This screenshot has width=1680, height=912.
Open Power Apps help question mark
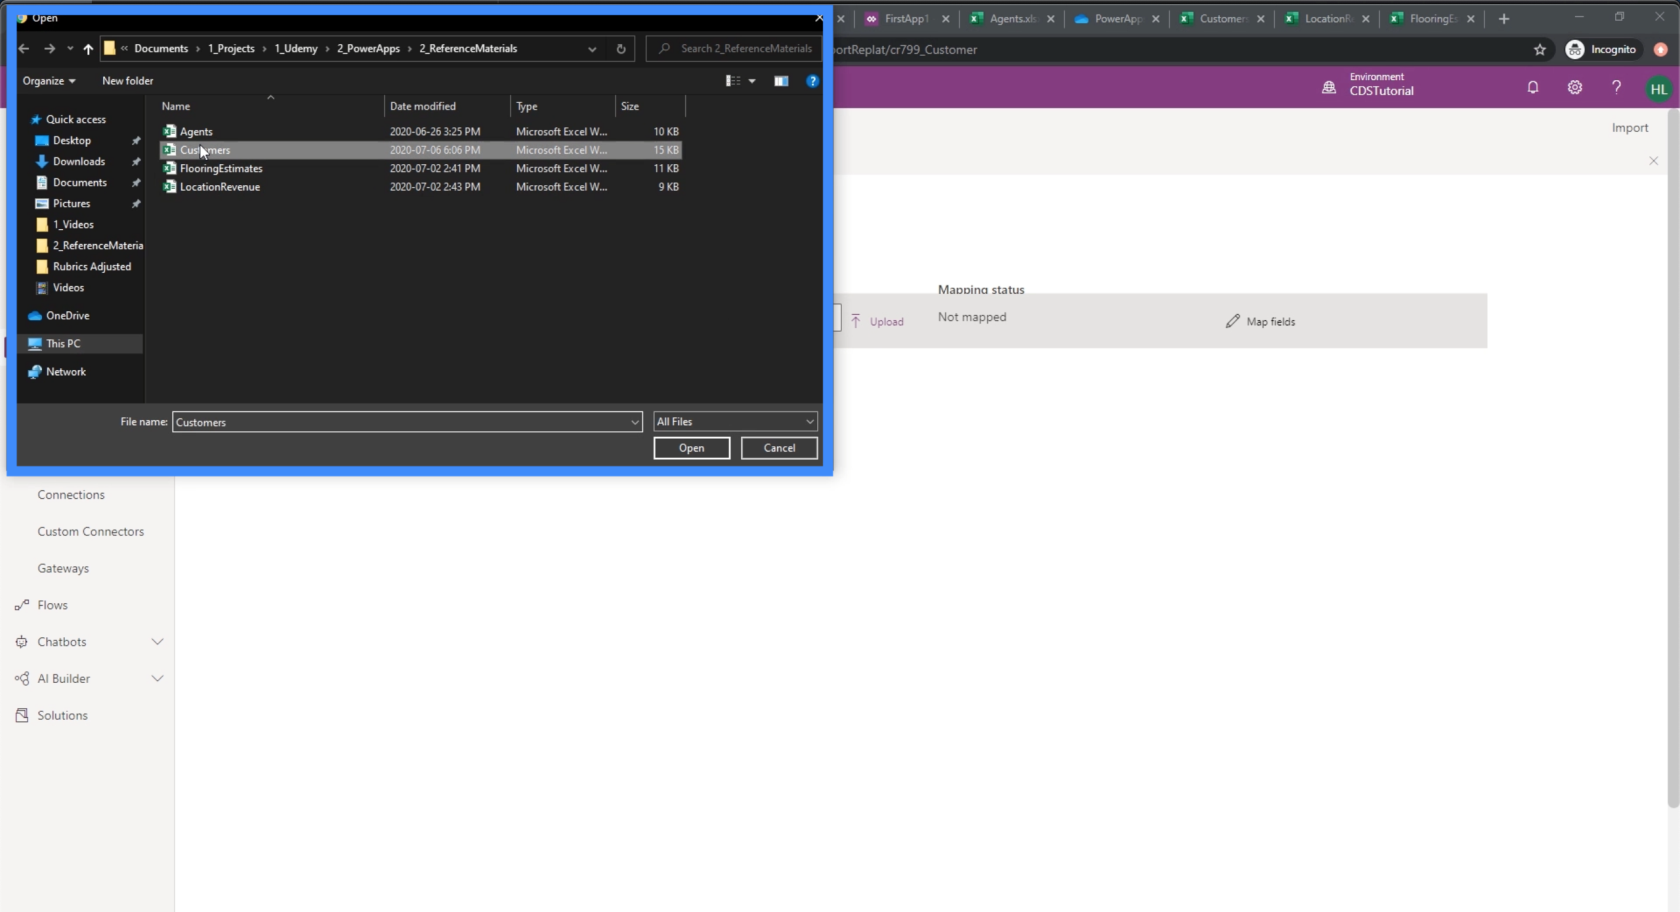coord(1617,88)
